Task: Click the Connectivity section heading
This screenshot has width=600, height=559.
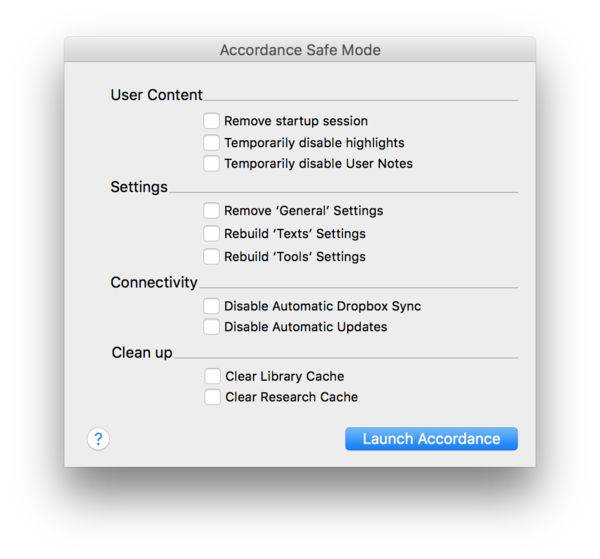Action: click(x=154, y=282)
